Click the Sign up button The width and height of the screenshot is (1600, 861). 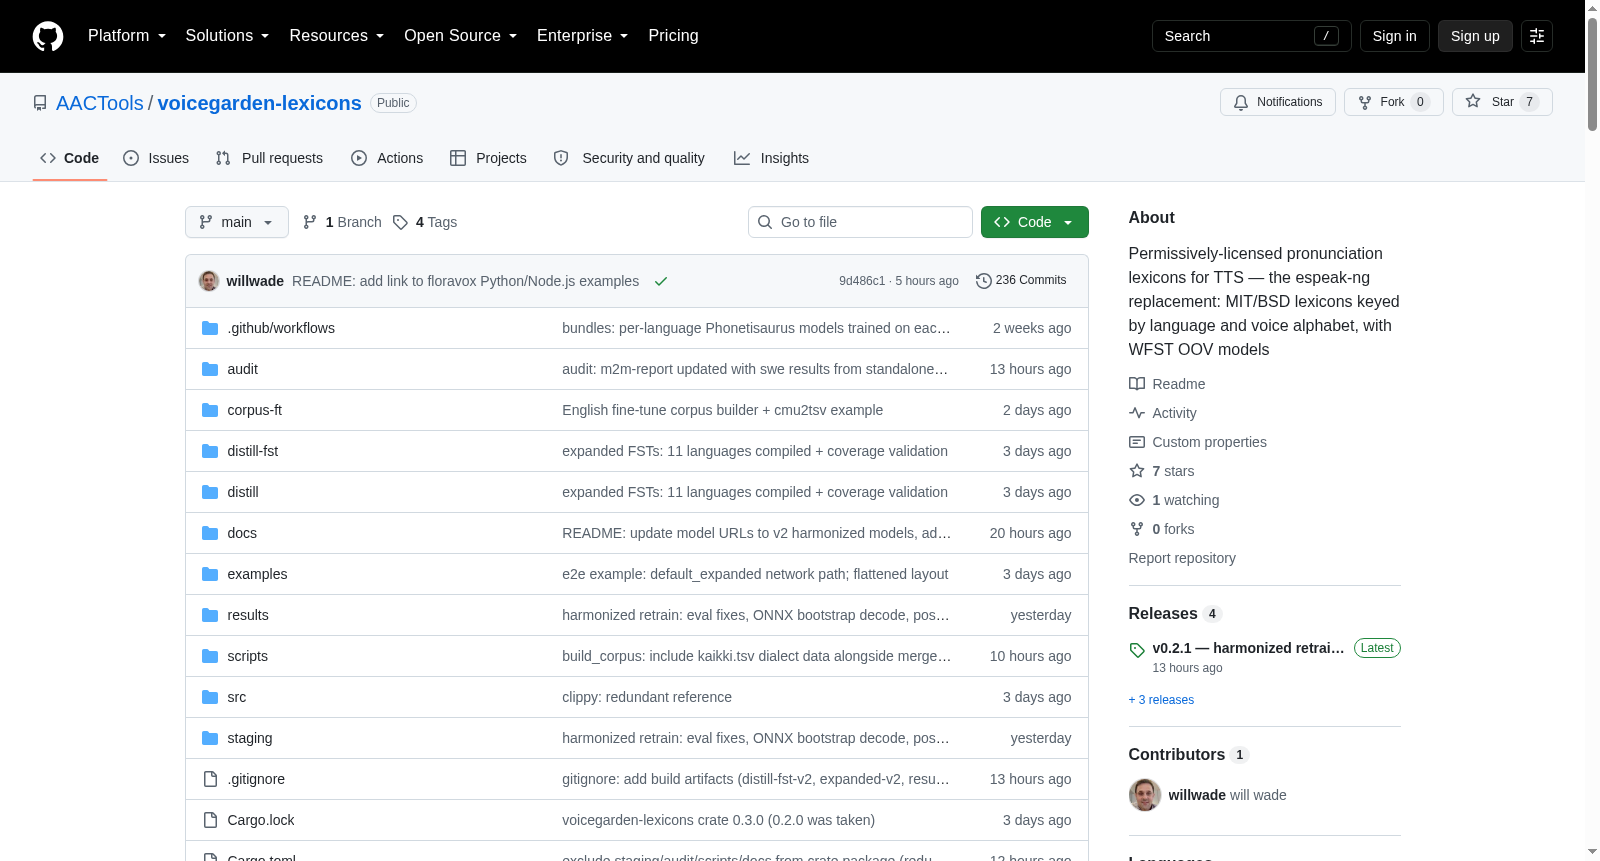(1475, 36)
